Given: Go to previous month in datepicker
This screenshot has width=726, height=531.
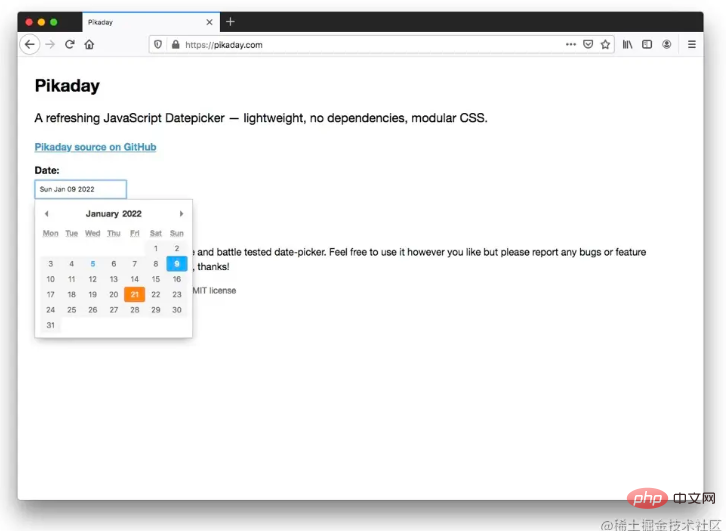Looking at the screenshot, I should click(x=46, y=213).
